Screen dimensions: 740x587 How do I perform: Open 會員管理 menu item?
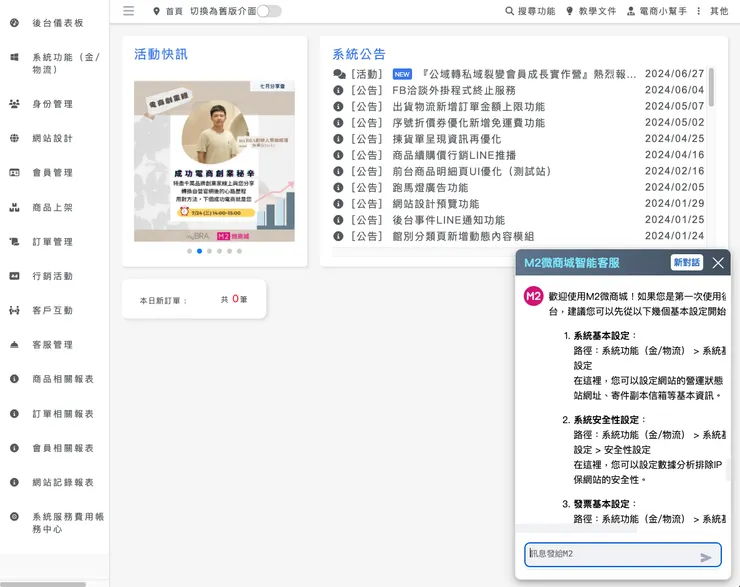tap(52, 173)
